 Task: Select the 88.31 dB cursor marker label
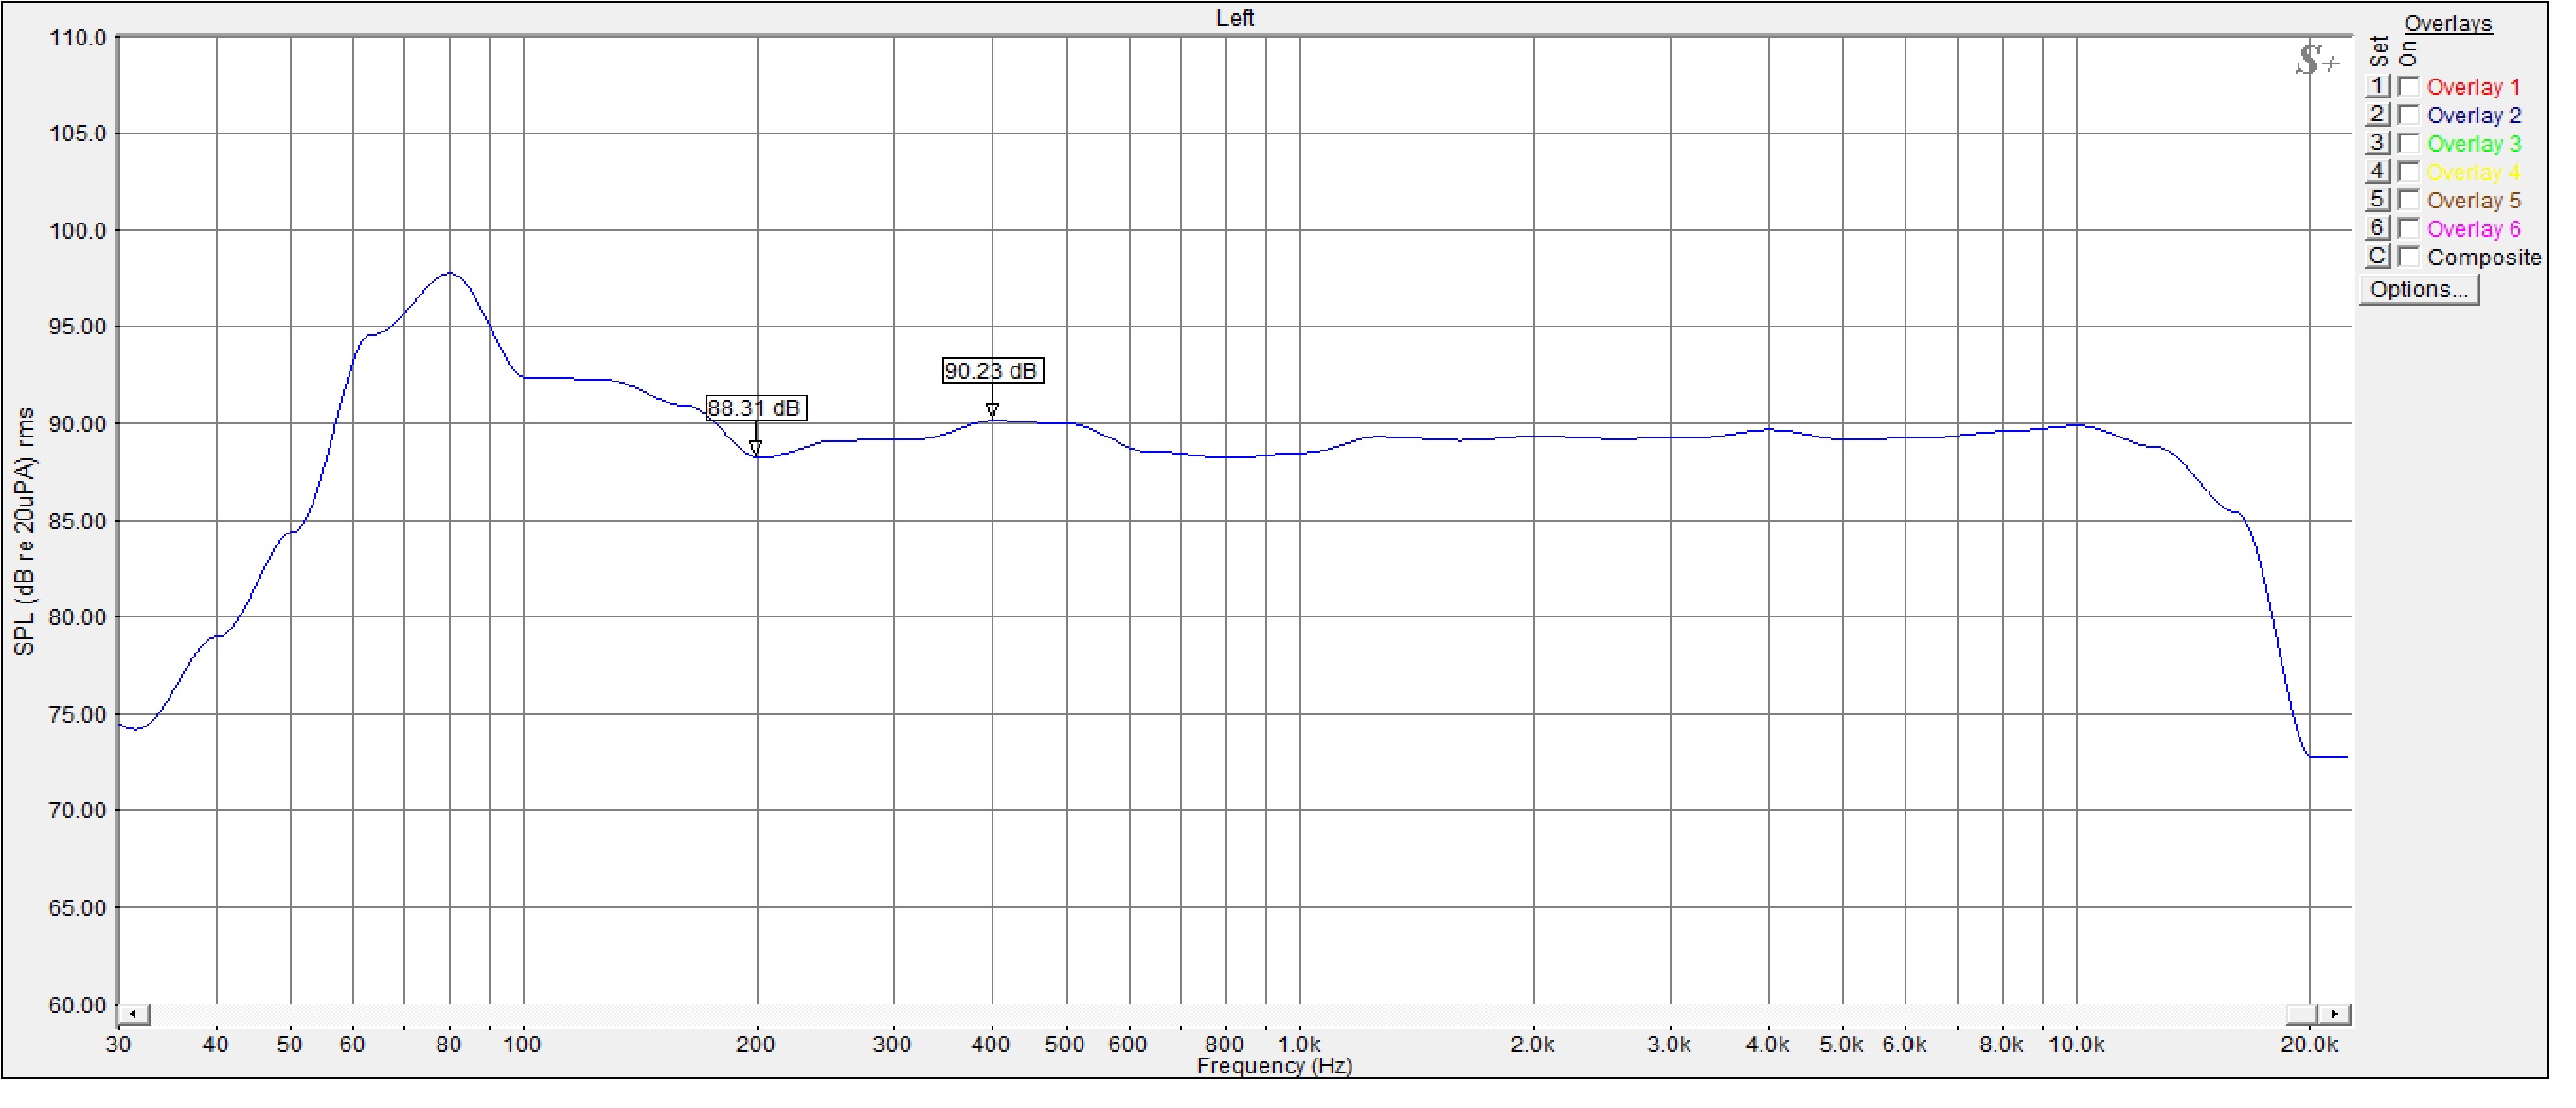(x=755, y=408)
